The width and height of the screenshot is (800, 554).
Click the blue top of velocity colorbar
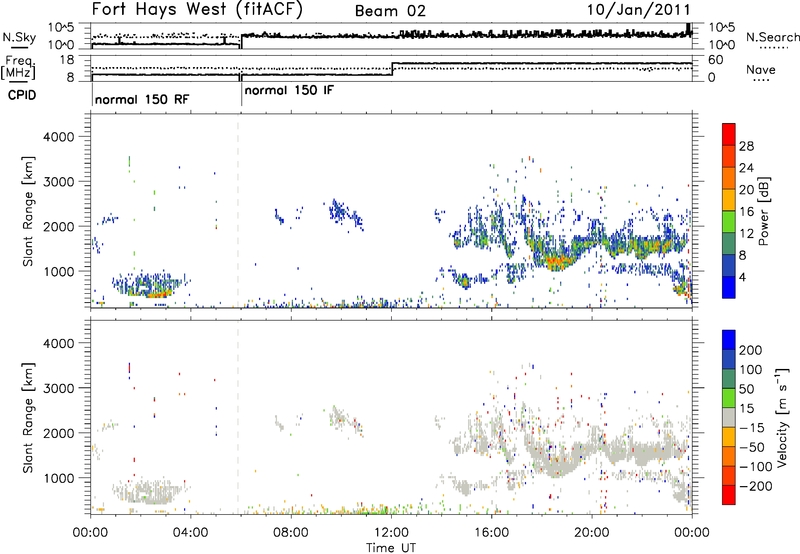coord(729,339)
